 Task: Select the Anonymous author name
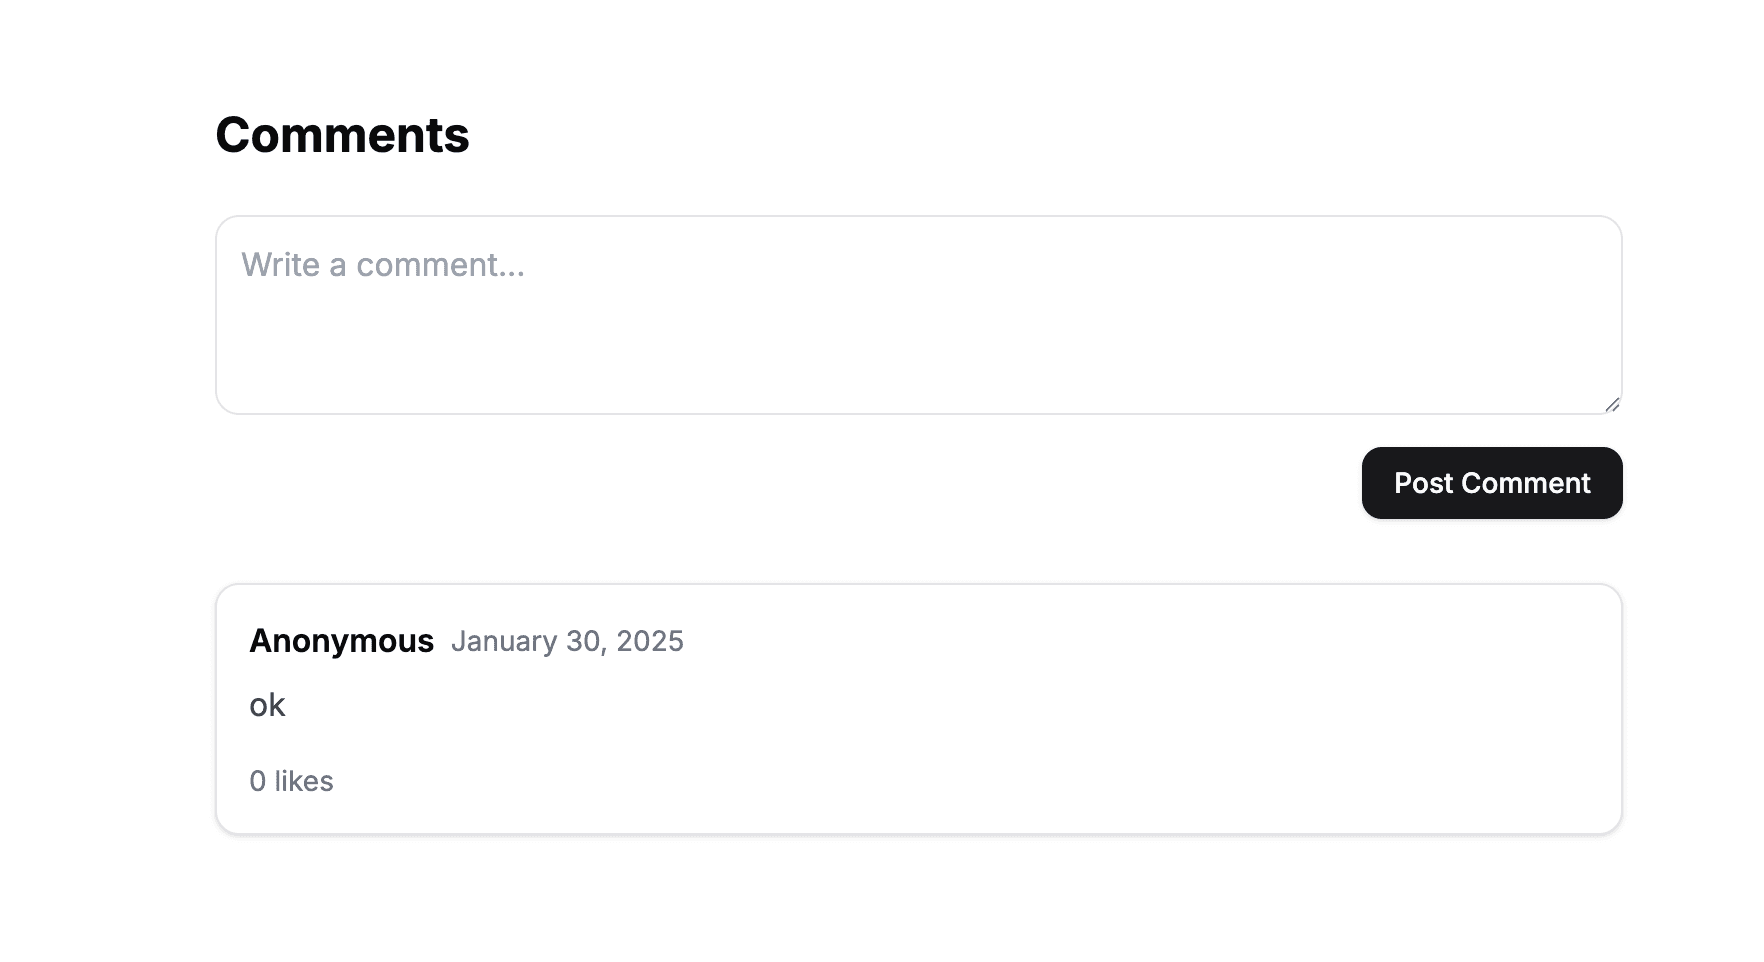pyautogui.click(x=341, y=641)
